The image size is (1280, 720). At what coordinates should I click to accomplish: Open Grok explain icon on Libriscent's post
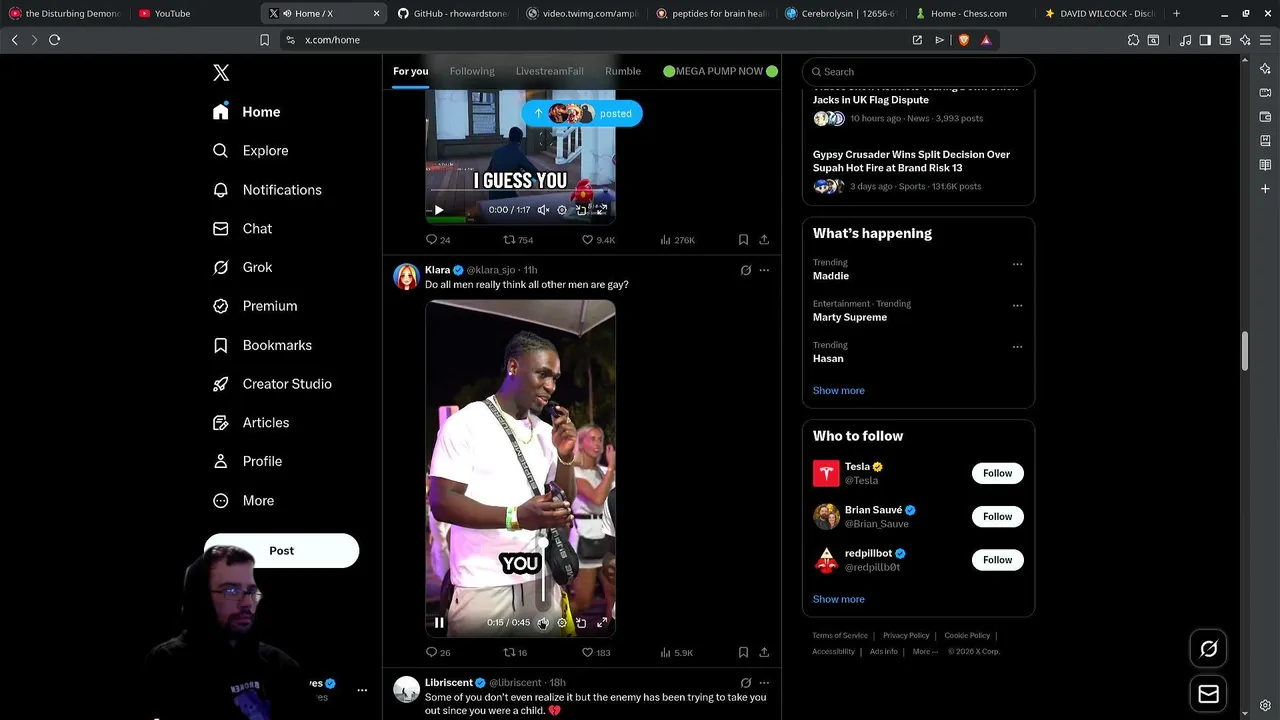745,683
